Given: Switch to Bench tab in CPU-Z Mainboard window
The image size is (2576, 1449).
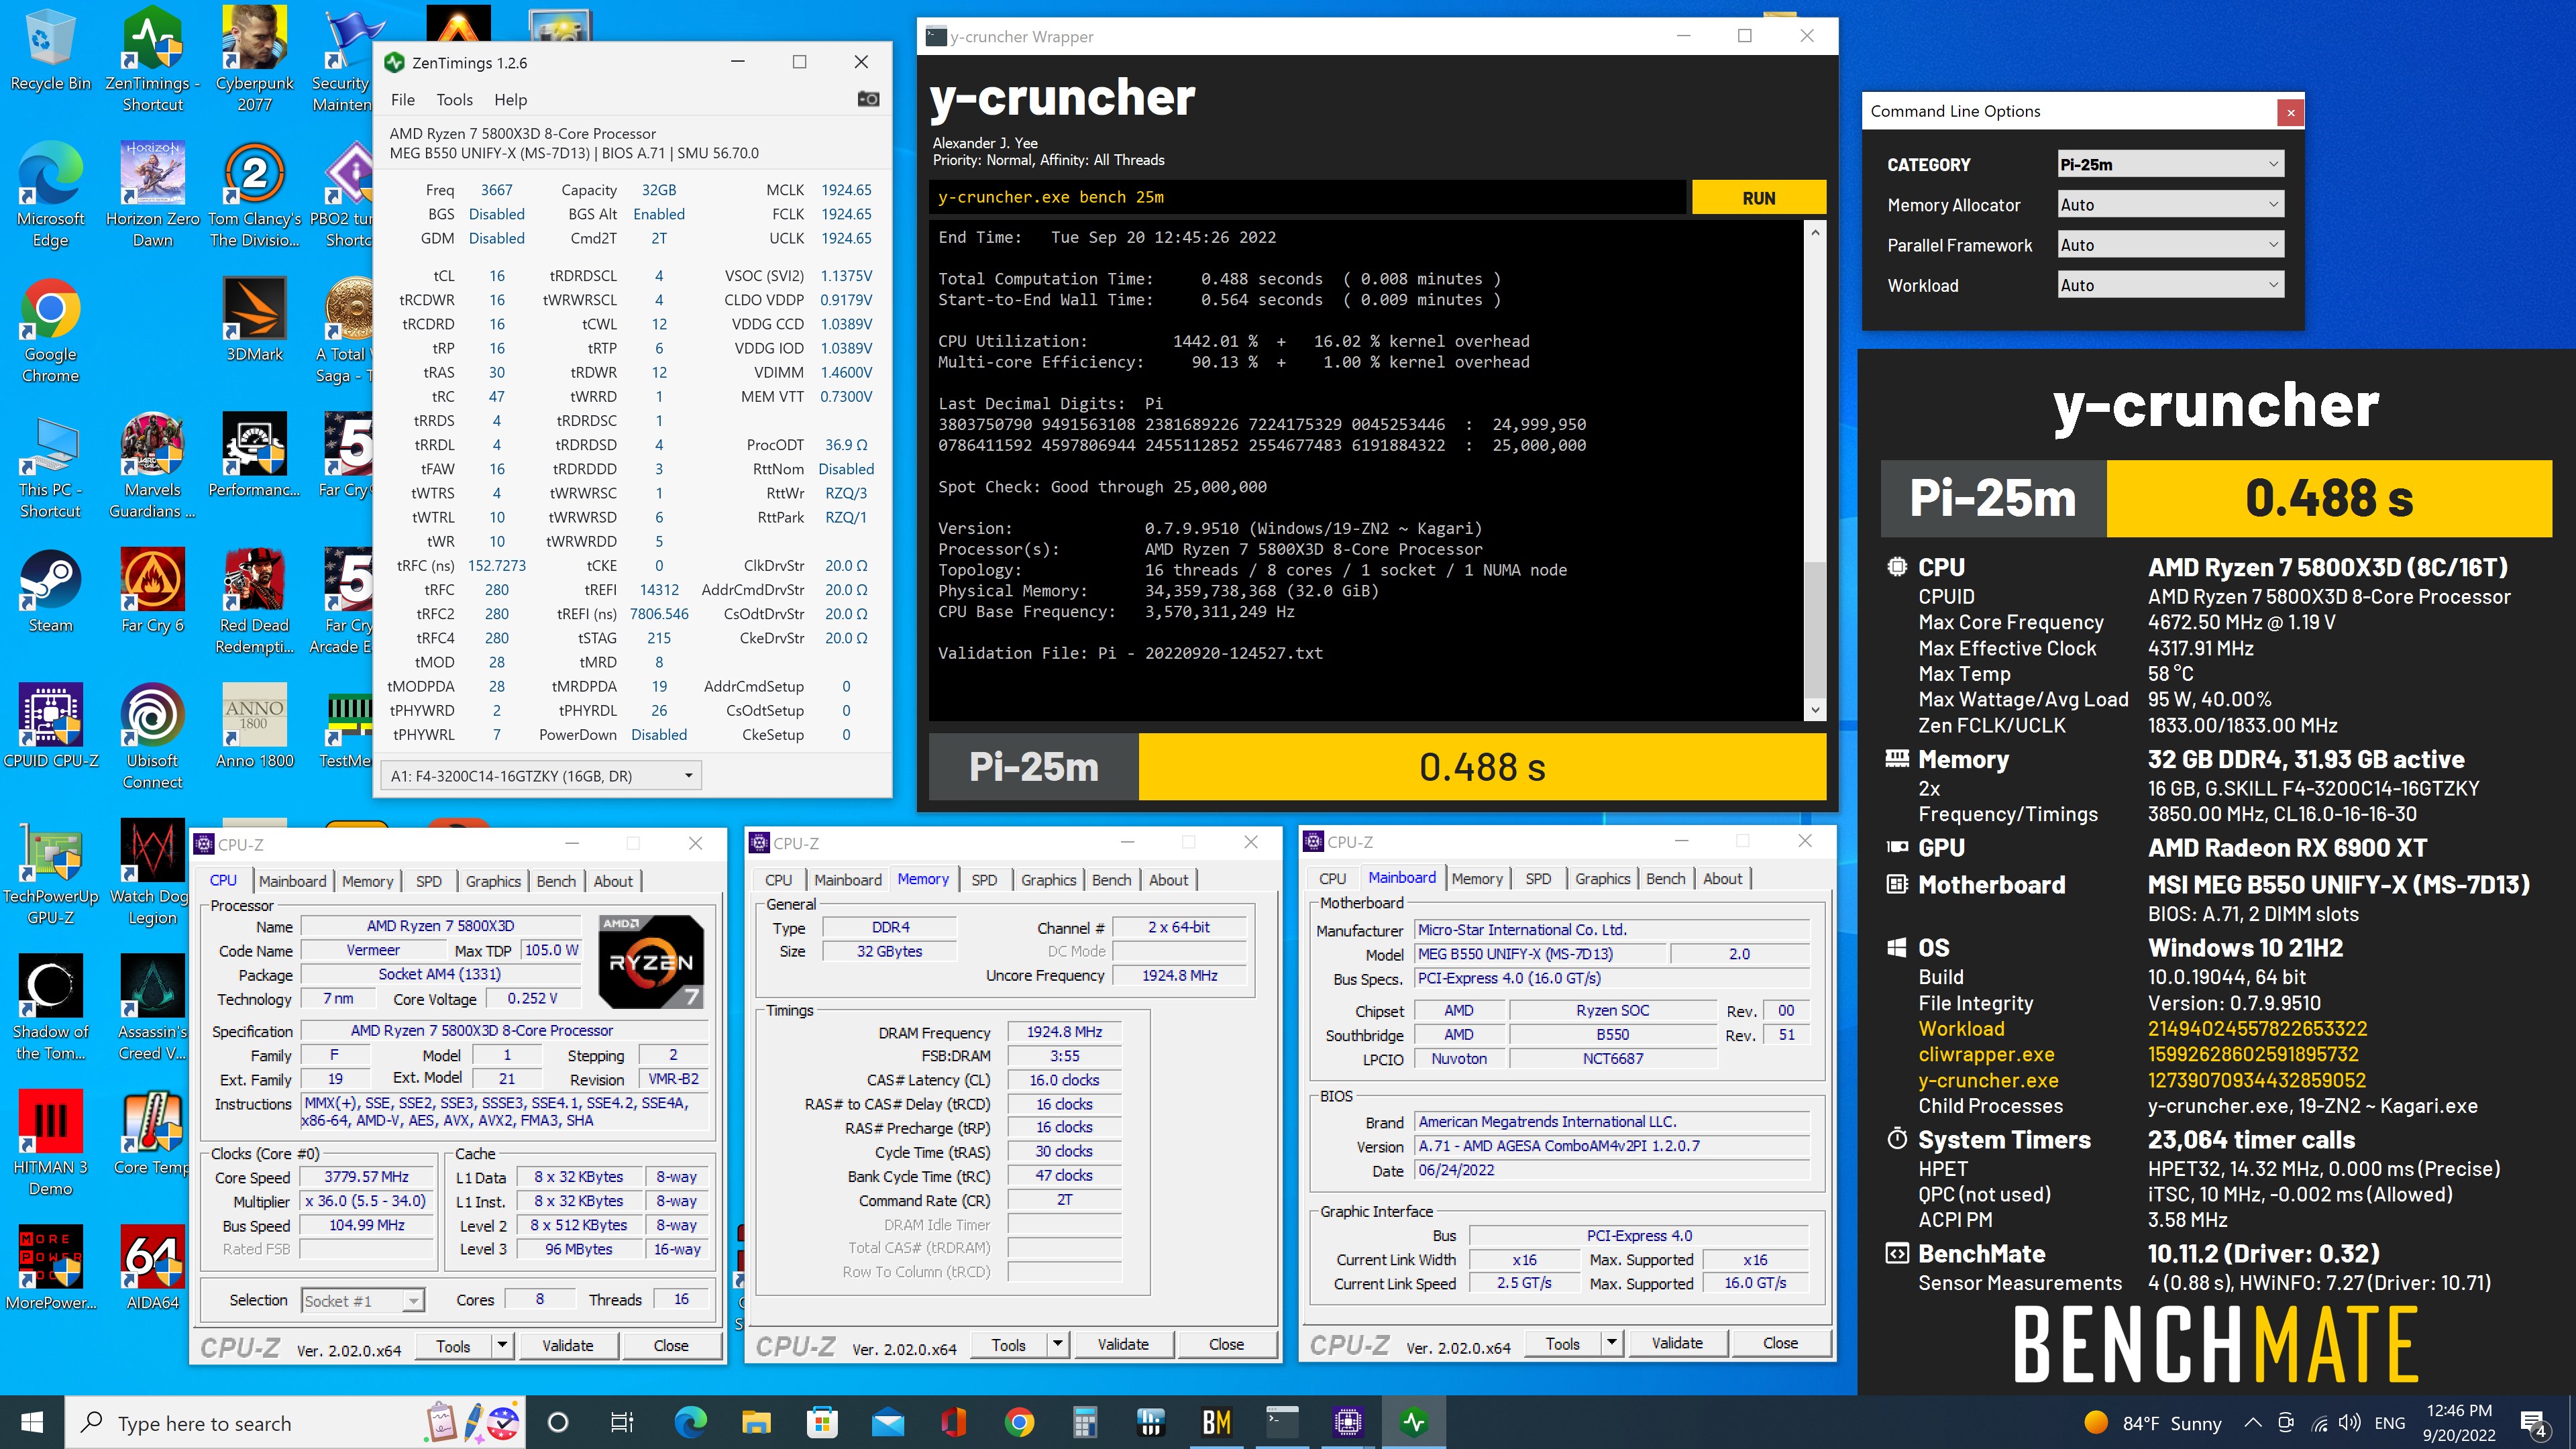Looking at the screenshot, I should (1665, 878).
